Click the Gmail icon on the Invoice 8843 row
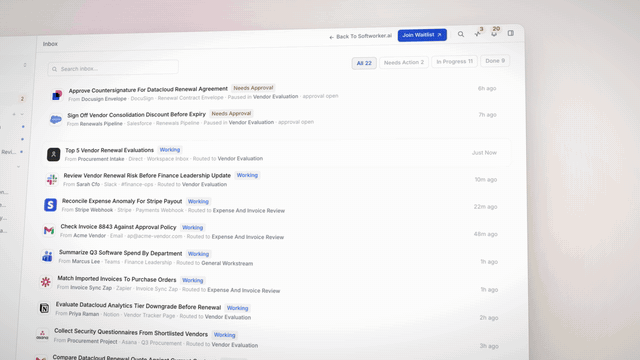The height and width of the screenshot is (360, 640). [x=49, y=231]
